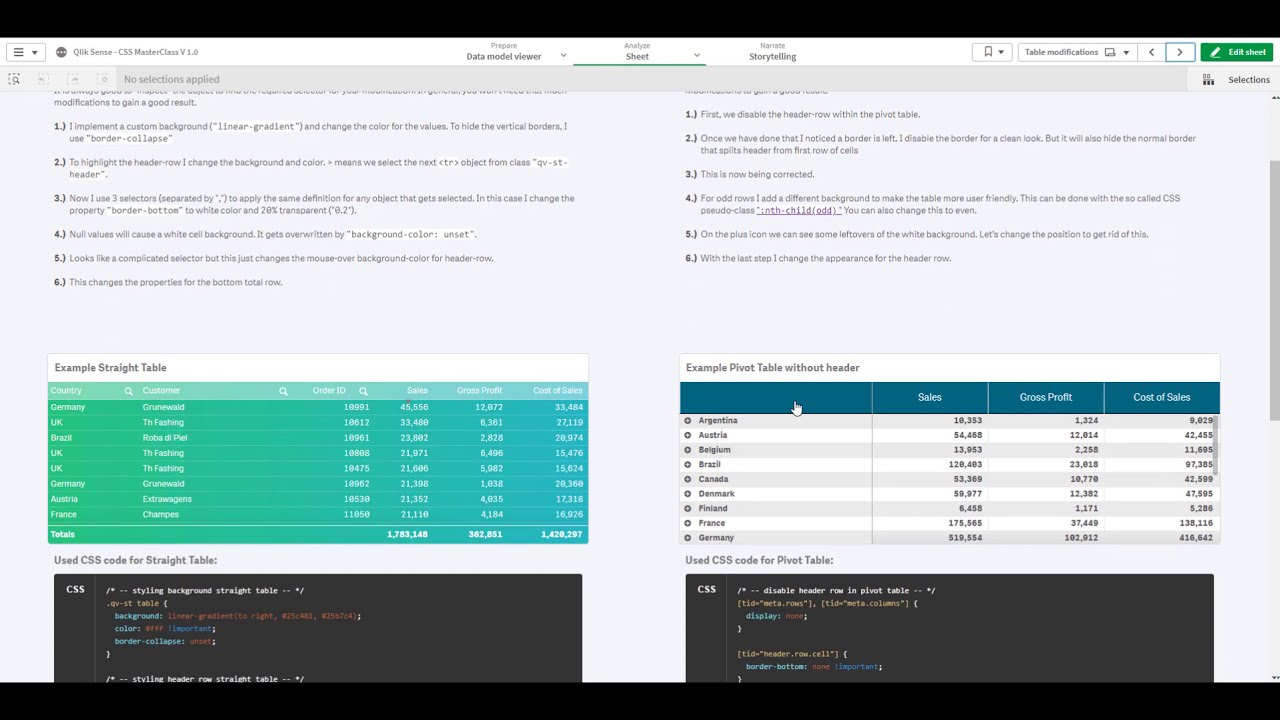This screenshot has width=1280, height=720.
Task: Go to the next sheet
Action: pos(1180,52)
